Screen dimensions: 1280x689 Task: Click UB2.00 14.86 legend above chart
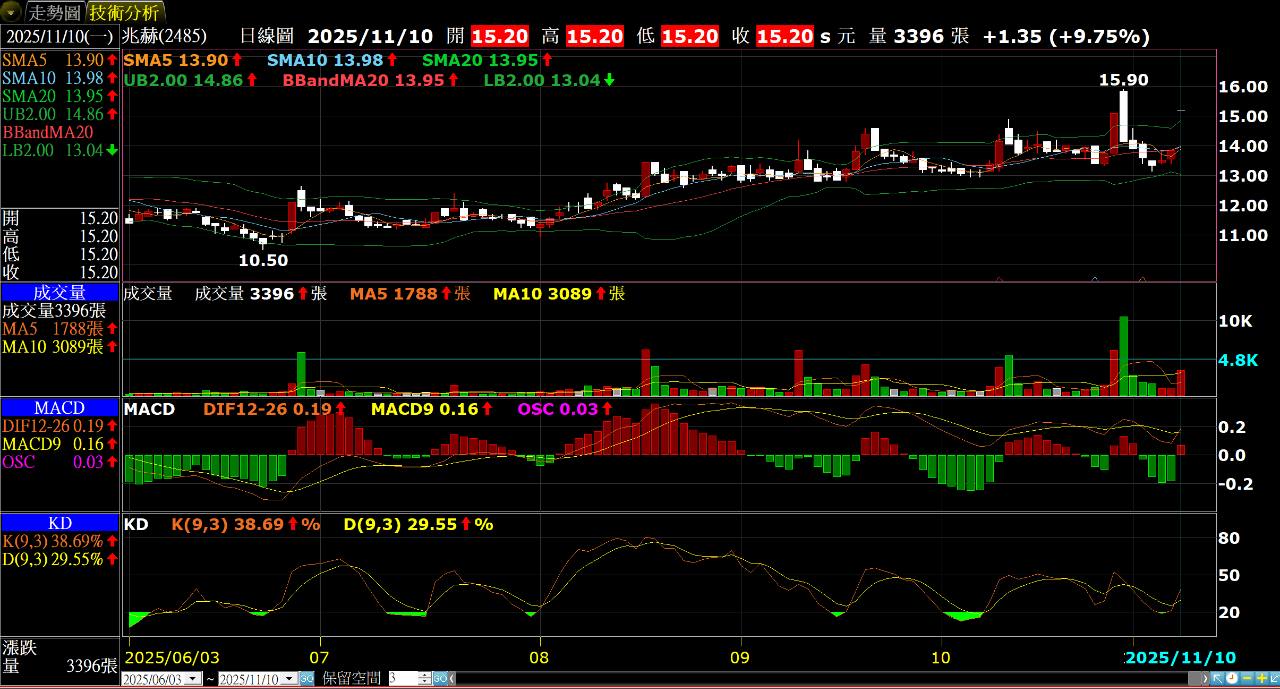click(x=192, y=79)
